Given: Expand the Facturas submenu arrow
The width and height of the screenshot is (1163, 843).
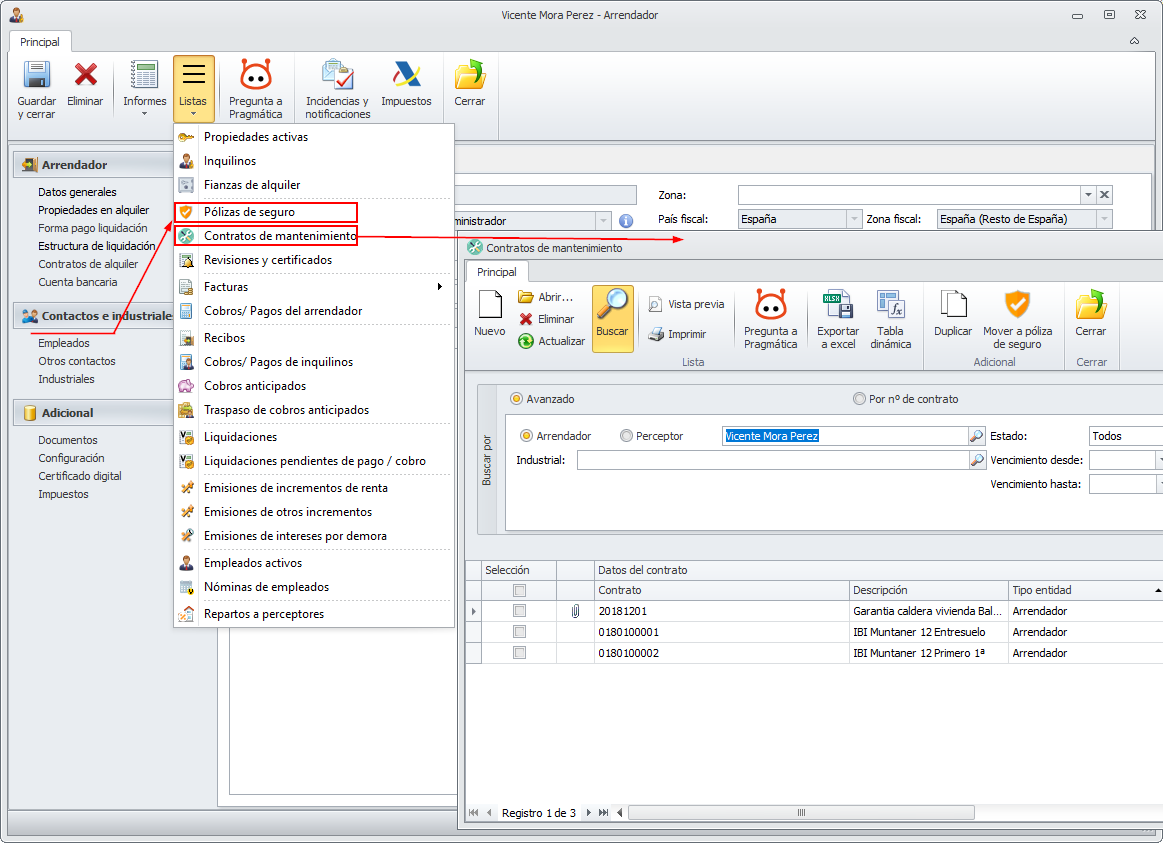Looking at the screenshot, I should coord(439,287).
